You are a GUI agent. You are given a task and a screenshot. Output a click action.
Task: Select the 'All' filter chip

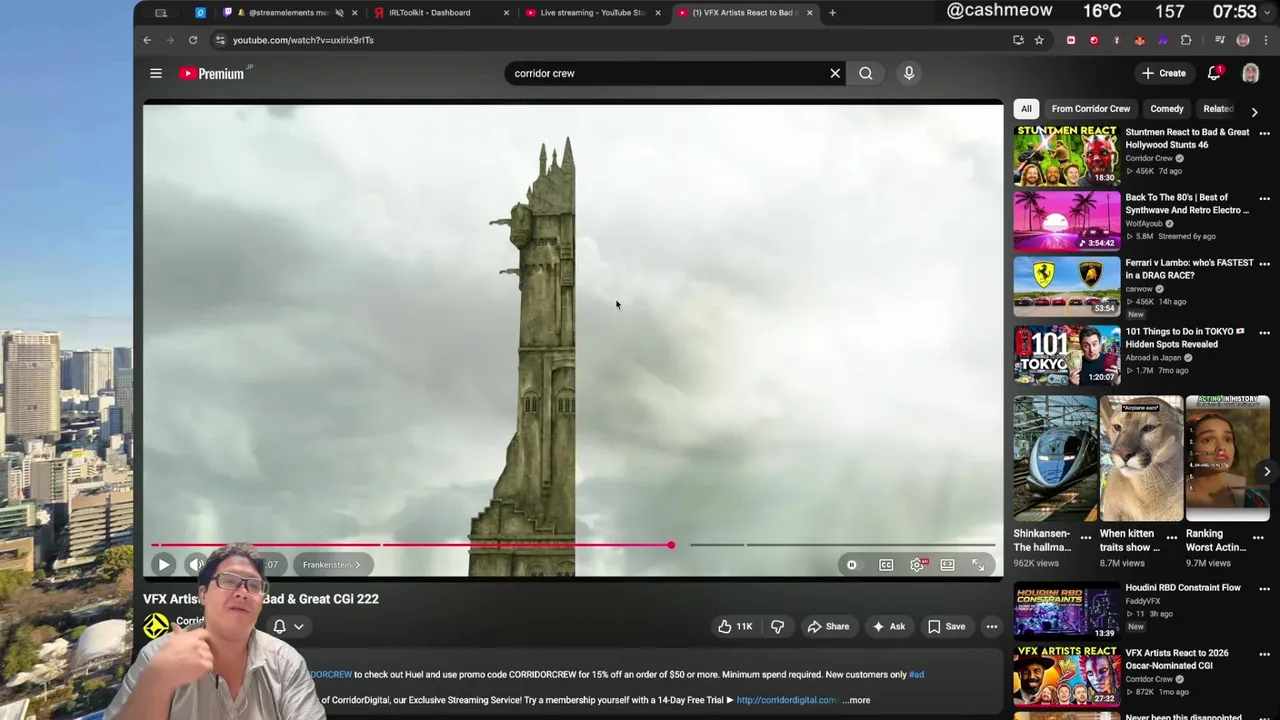point(1026,109)
